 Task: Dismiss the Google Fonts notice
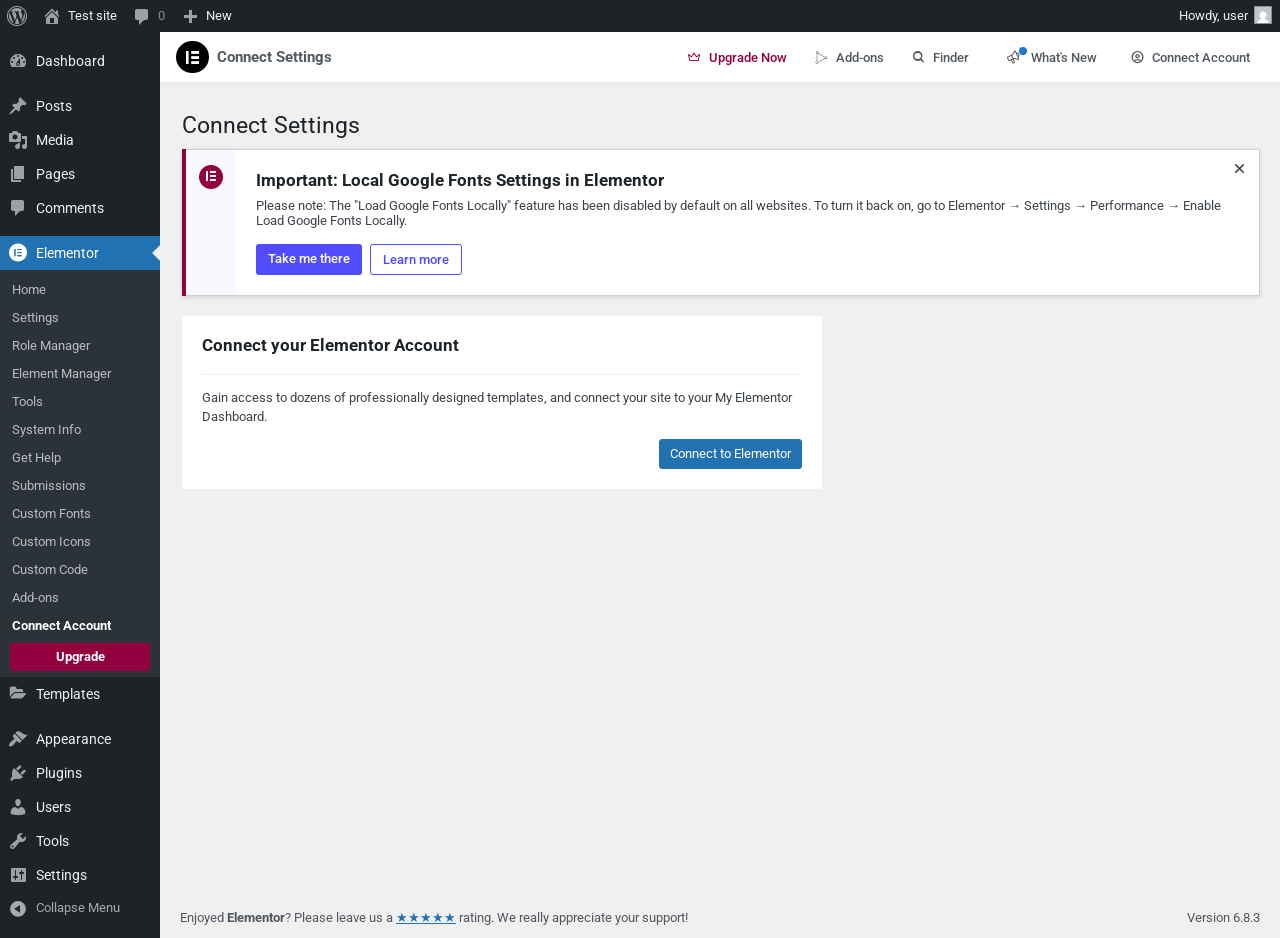(1239, 169)
